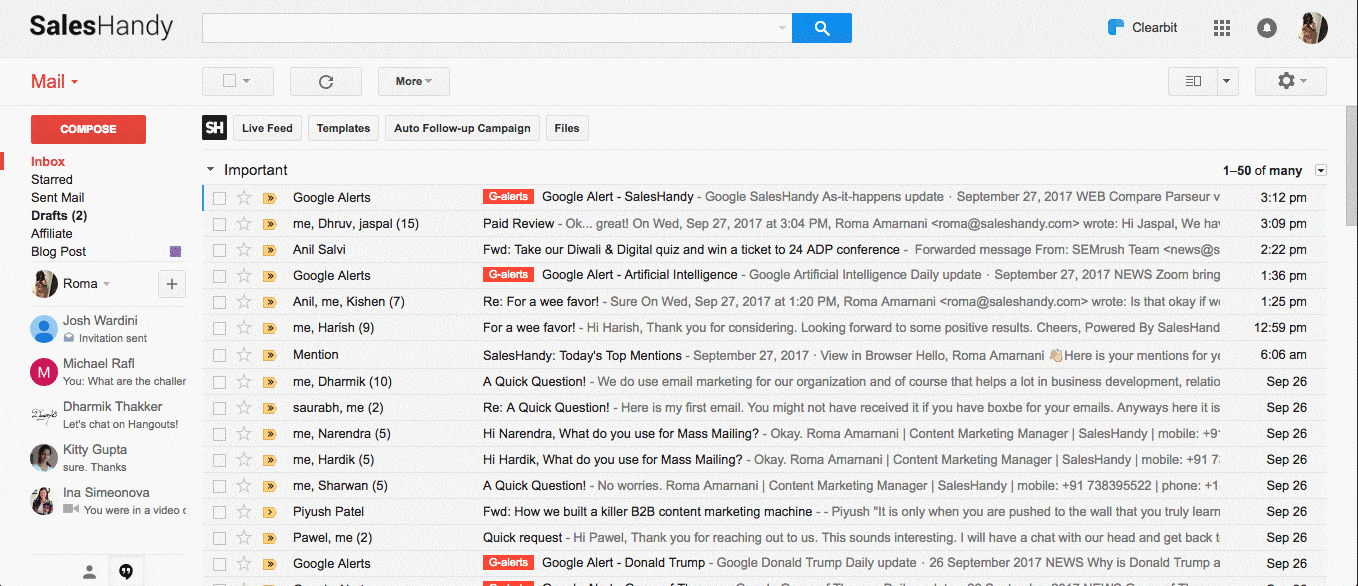The width and height of the screenshot is (1358, 586).
Task: Open the Sent Mail folder
Action: [x=58, y=198]
